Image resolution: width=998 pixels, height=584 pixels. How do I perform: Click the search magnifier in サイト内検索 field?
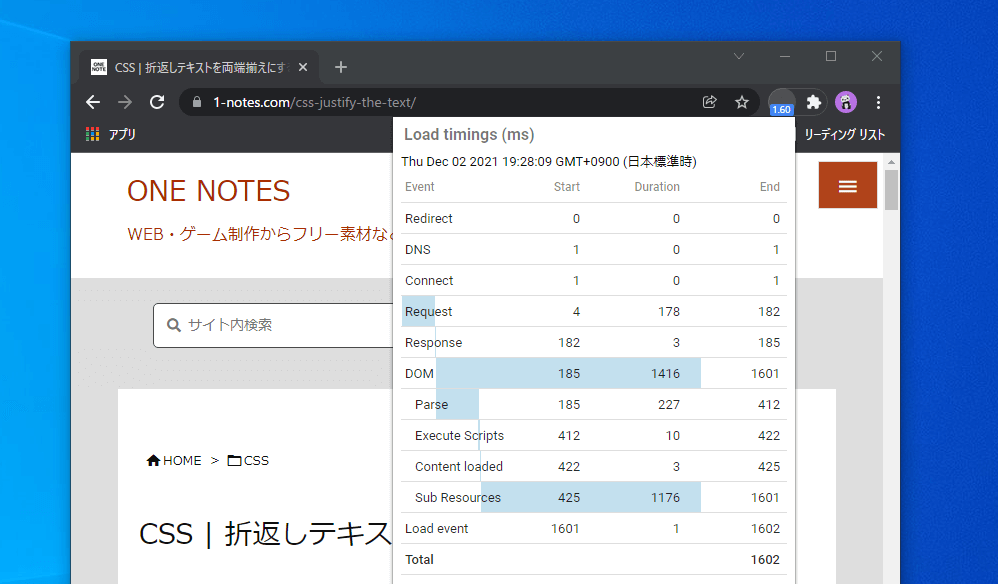click(x=174, y=324)
